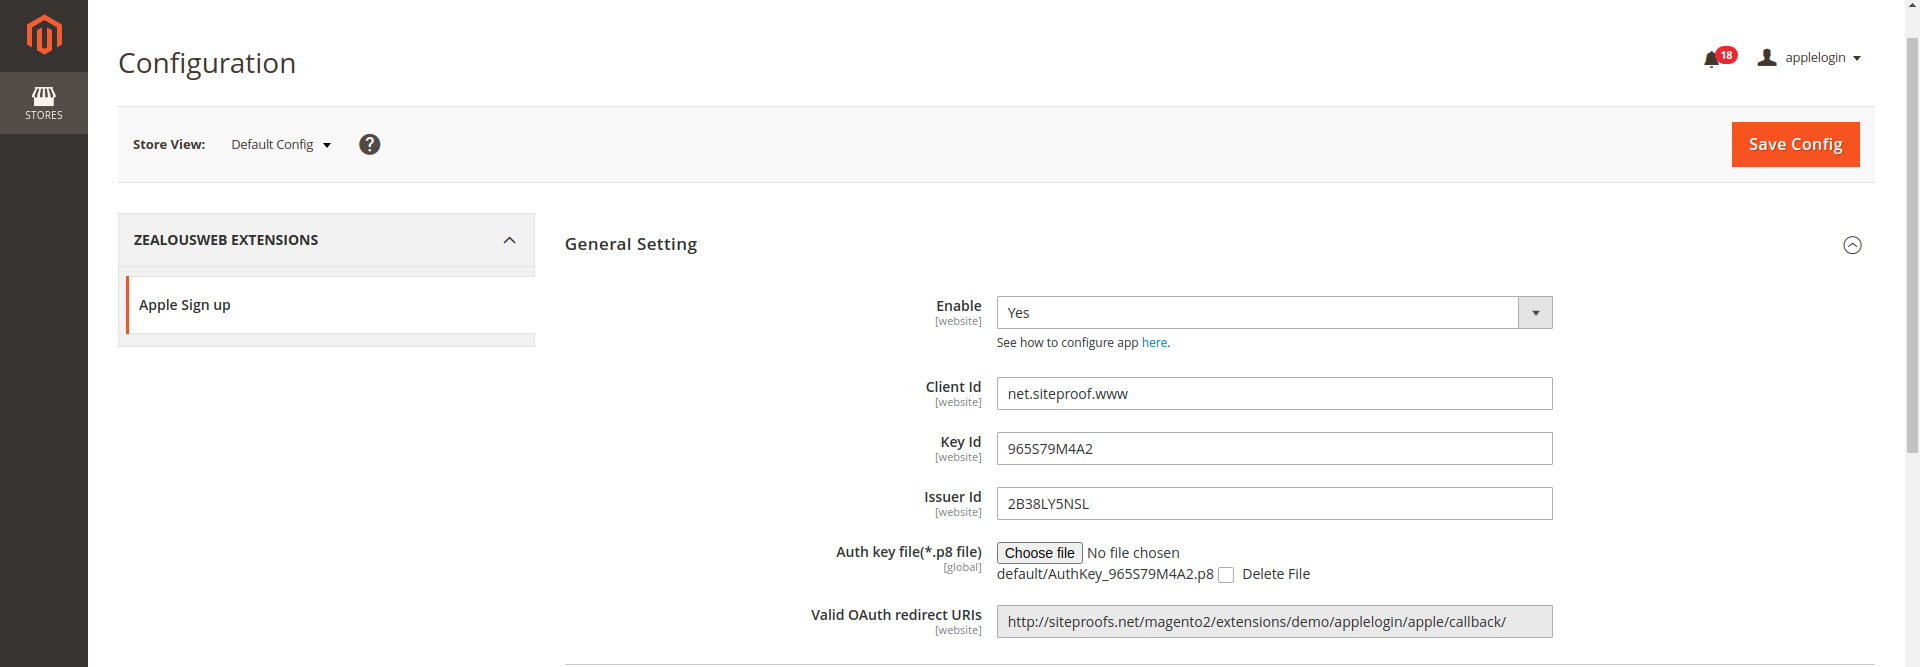Click the 'Configuration' page title
Image resolution: width=1920 pixels, height=667 pixels.
click(x=207, y=63)
